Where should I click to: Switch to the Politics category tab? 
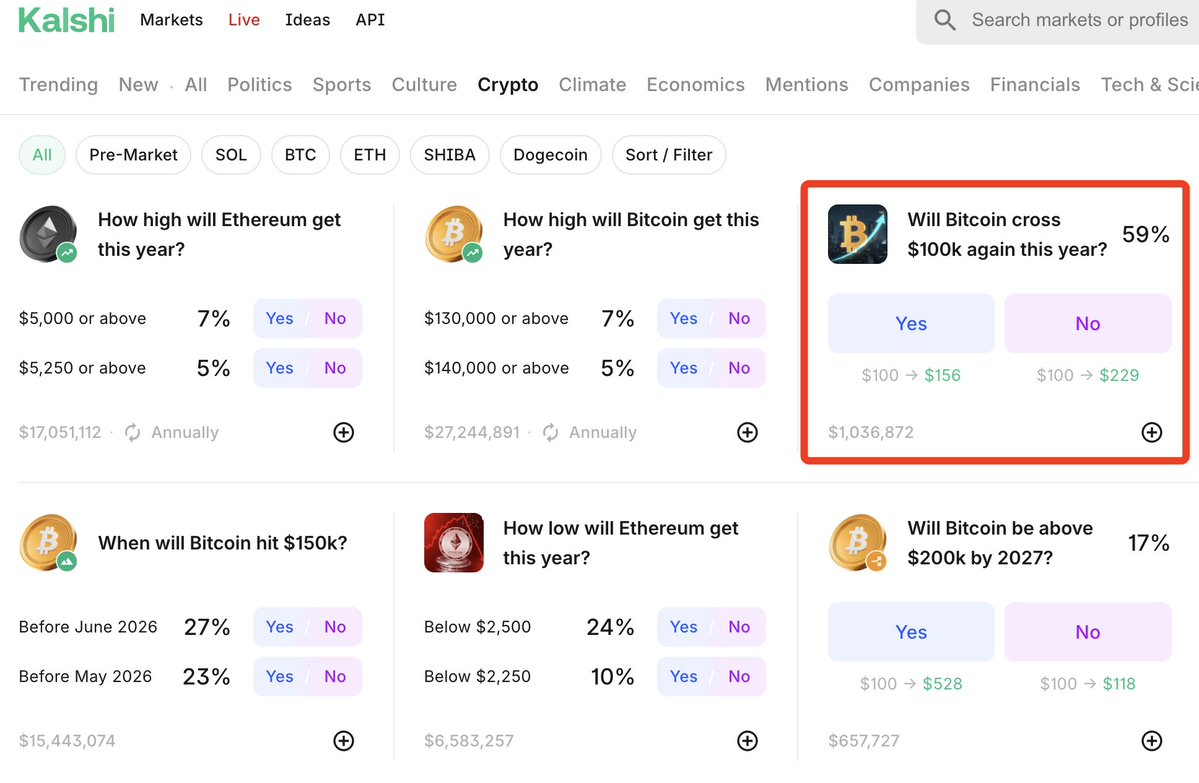pyautogui.click(x=259, y=85)
